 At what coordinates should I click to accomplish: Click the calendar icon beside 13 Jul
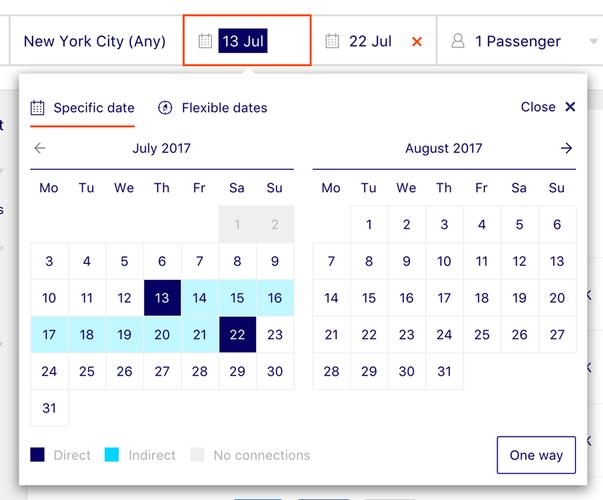tap(205, 41)
